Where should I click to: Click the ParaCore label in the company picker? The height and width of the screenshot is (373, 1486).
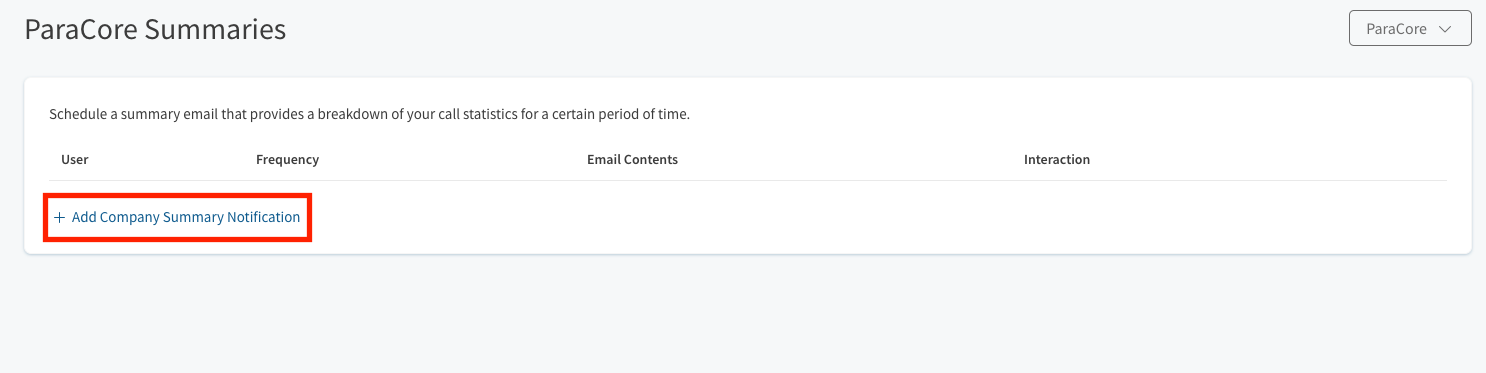tap(1396, 29)
